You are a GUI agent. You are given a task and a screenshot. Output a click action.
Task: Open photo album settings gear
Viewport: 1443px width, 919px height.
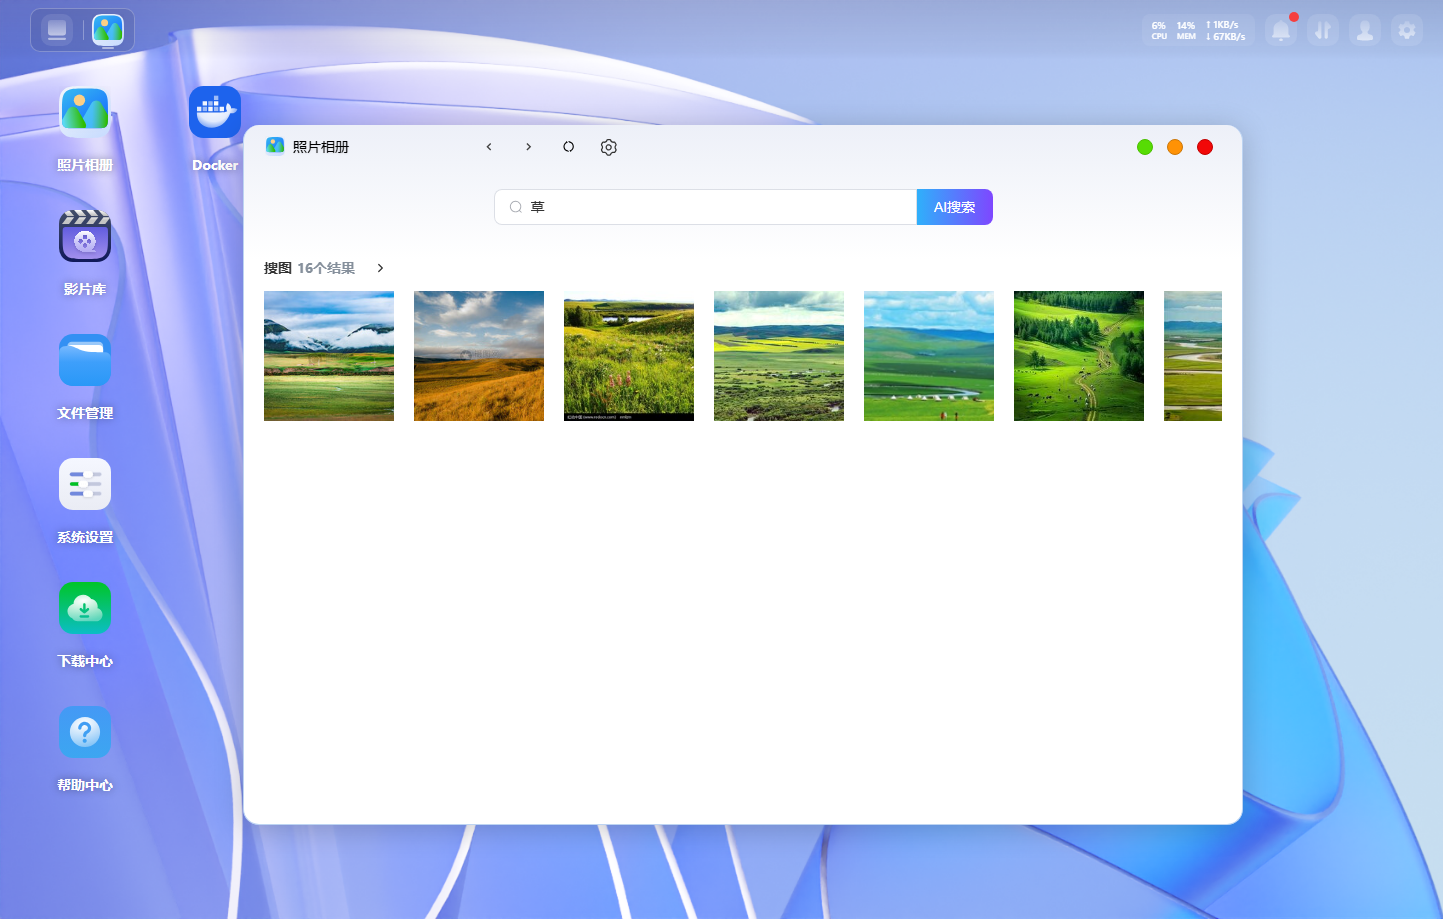609,147
